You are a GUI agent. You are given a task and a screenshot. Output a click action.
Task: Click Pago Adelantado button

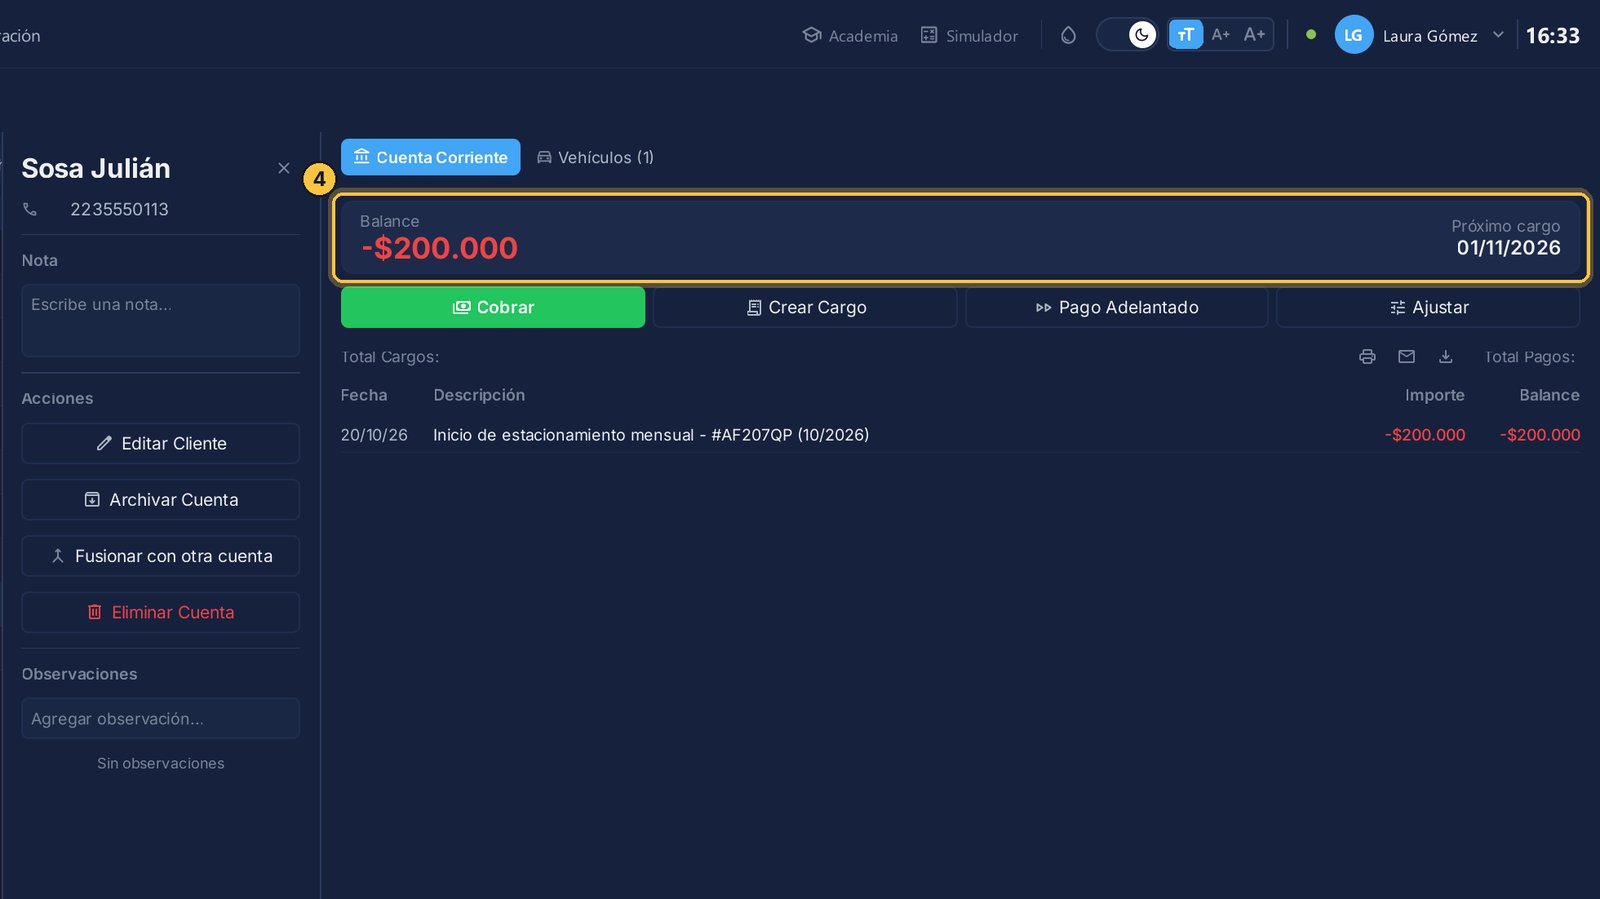[x=1116, y=307]
